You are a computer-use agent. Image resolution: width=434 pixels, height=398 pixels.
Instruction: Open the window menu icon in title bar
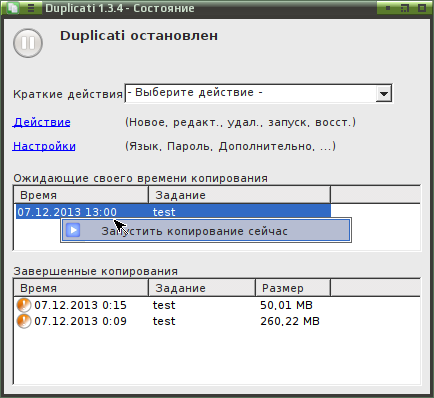(x=31, y=8)
